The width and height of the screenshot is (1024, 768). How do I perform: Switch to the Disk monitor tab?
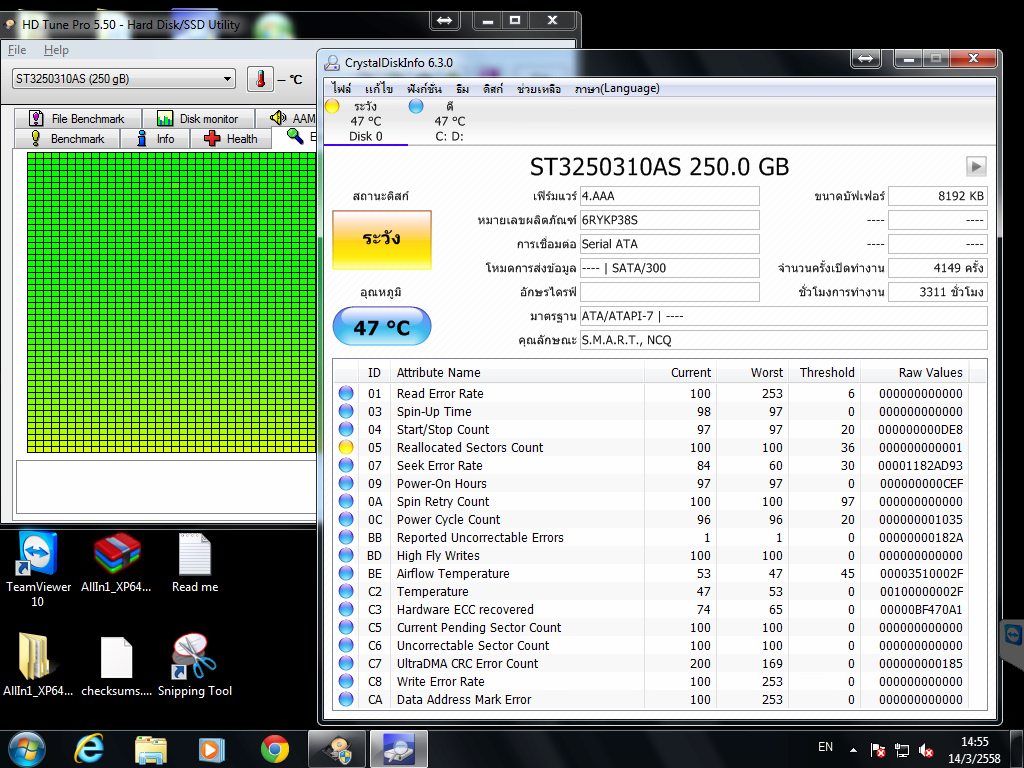(199, 118)
